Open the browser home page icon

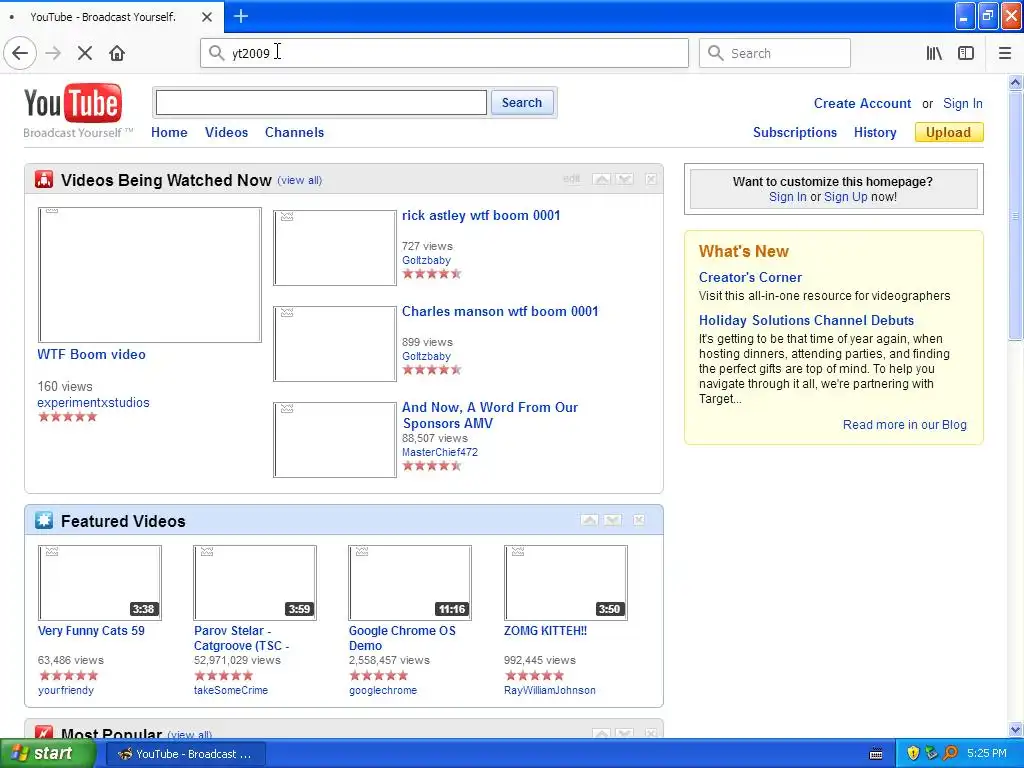[x=117, y=53]
